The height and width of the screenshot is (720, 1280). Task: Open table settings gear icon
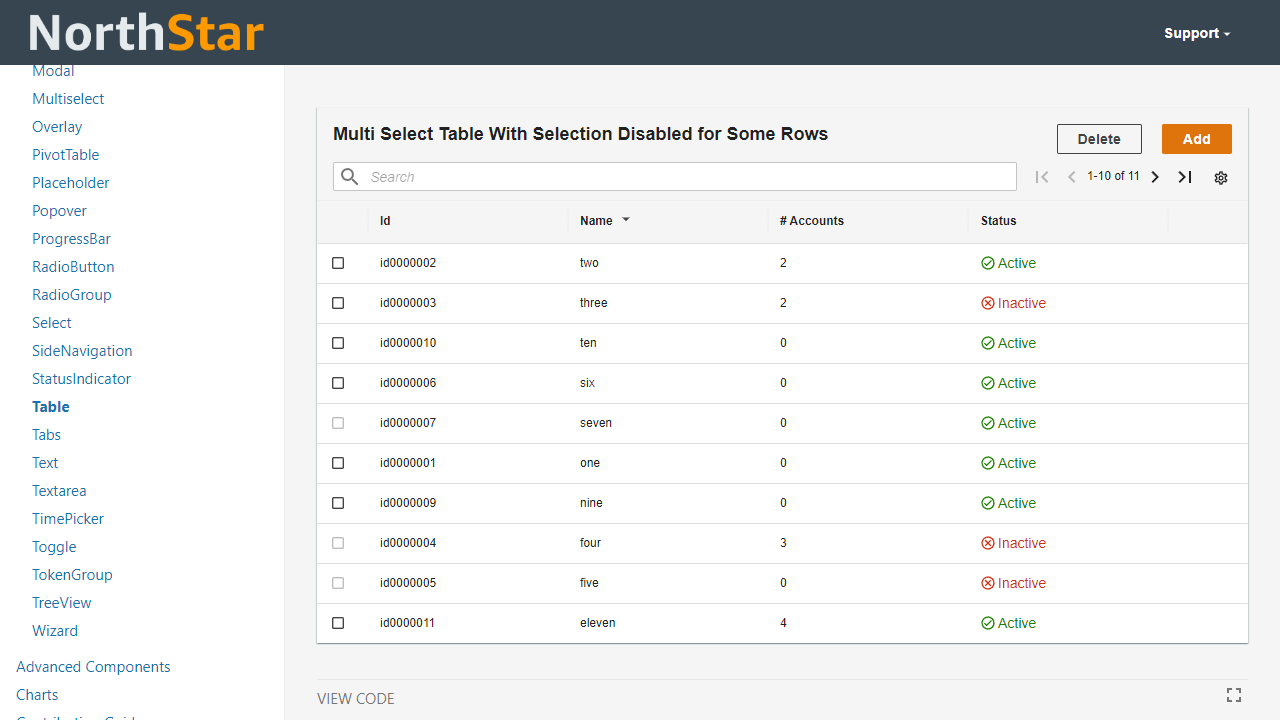1220,178
